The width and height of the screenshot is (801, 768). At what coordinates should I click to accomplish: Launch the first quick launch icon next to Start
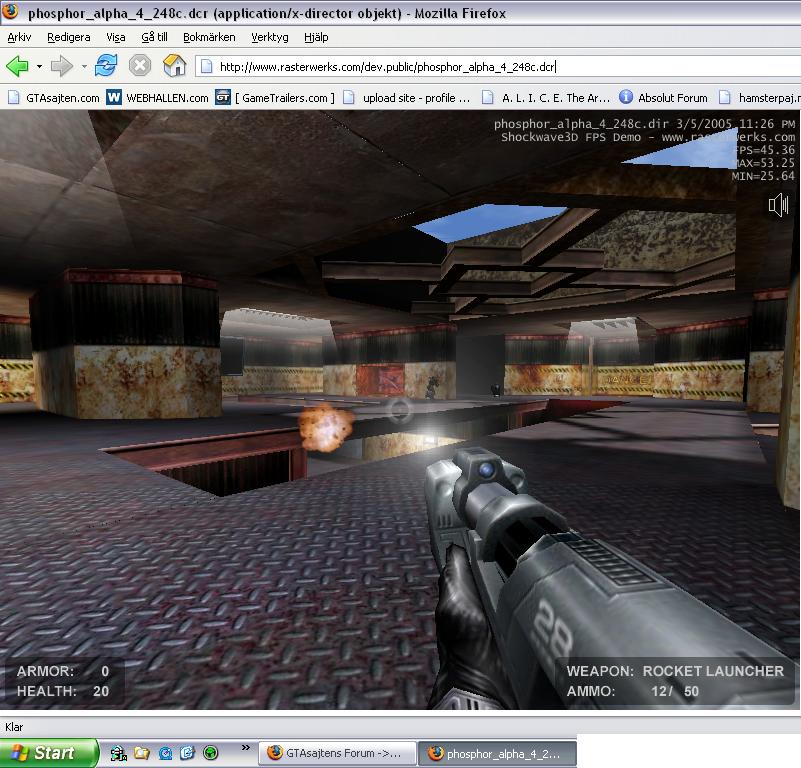click(x=119, y=753)
